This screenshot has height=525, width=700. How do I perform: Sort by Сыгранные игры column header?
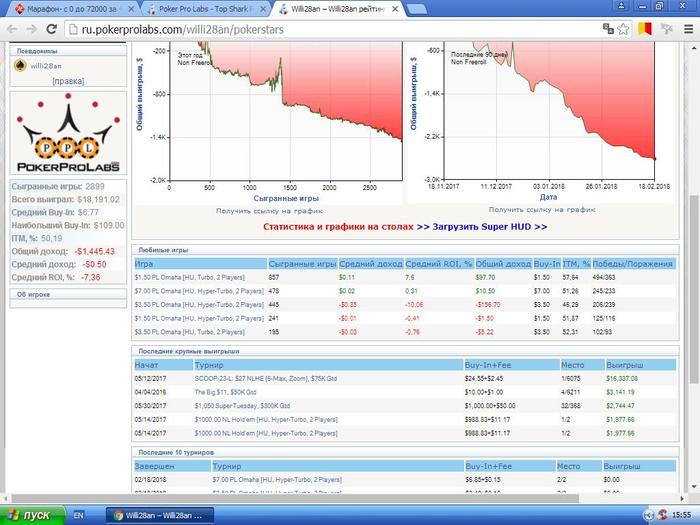click(302, 264)
